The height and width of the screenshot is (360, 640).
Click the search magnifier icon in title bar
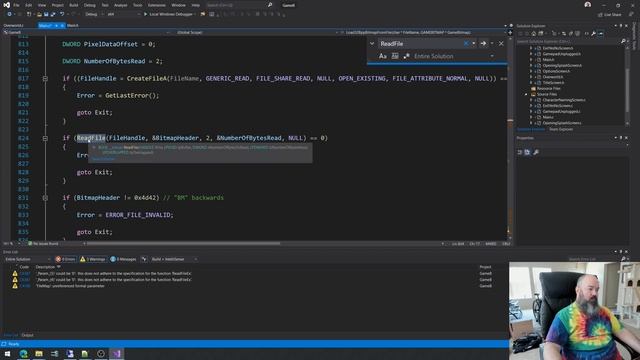(270, 5)
